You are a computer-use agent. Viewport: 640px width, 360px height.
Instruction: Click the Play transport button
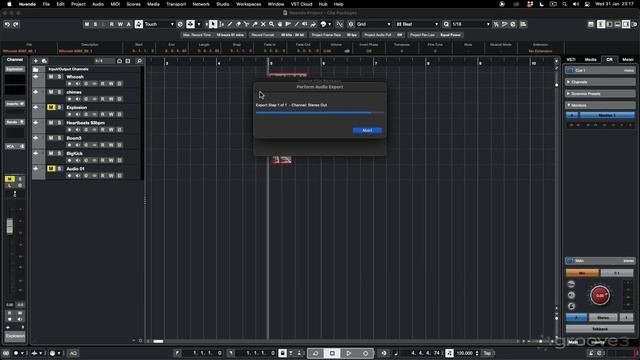pos(349,353)
